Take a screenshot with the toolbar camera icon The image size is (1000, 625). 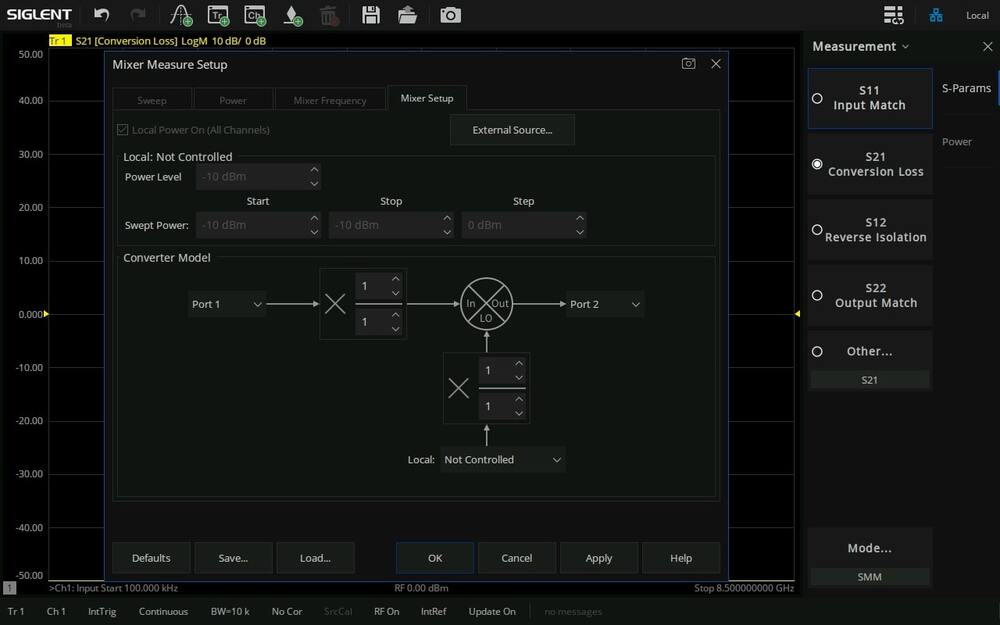pyautogui.click(x=450, y=15)
